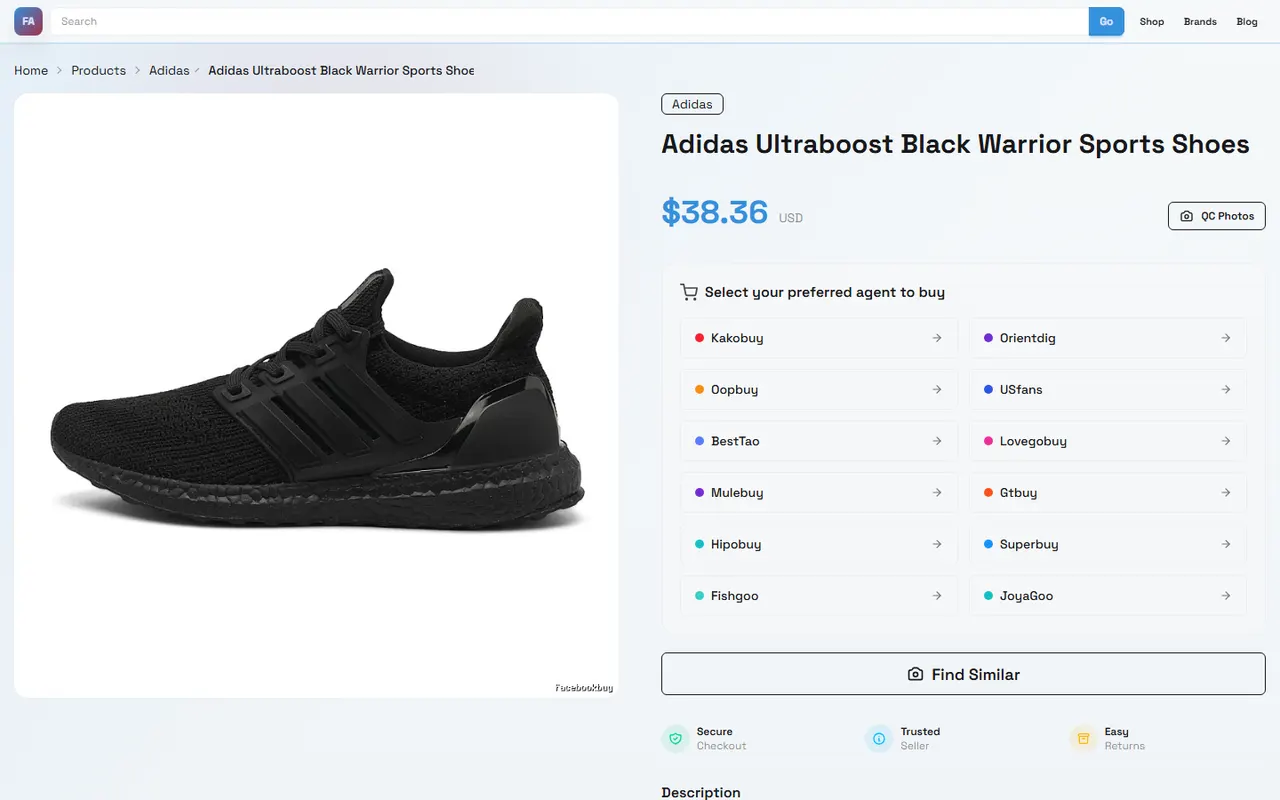
Task: Click the Find Similar button
Action: tap(963, 674)
